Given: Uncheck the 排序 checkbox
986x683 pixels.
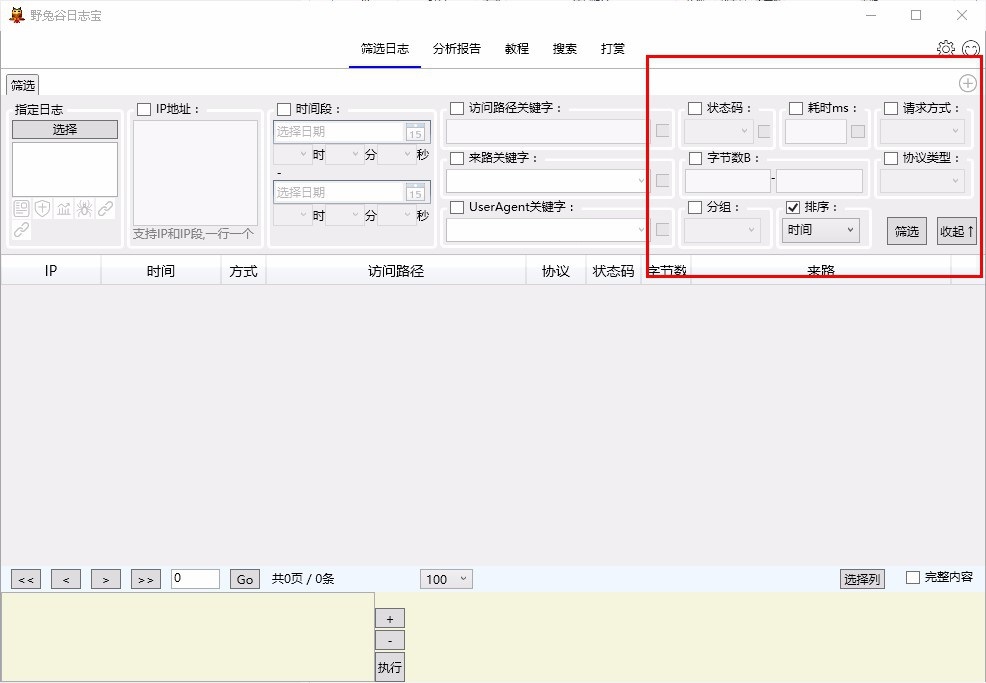Looking at the screenshot, I should (x=793, y=207).
